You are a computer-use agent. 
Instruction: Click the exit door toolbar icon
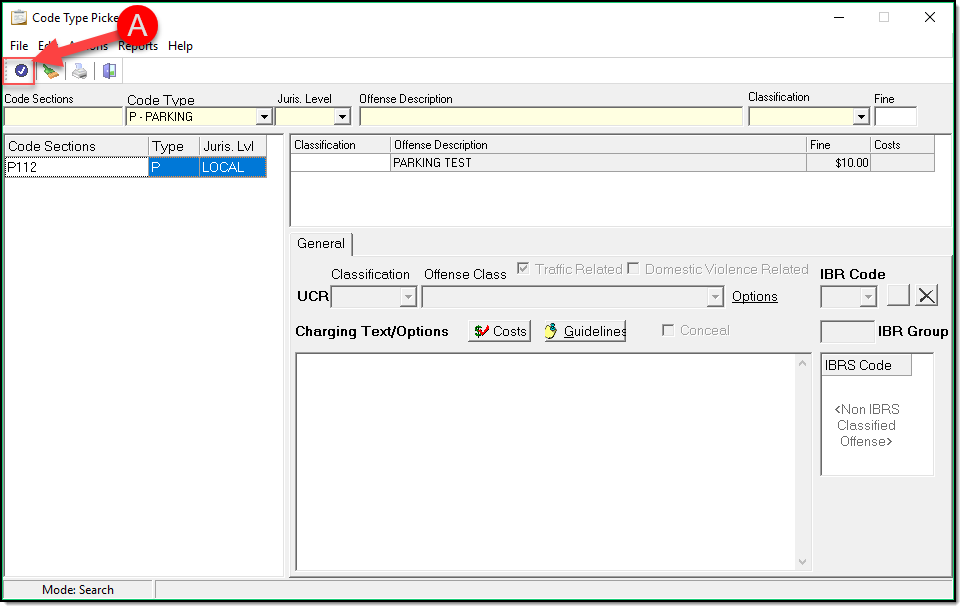(109, 71)
